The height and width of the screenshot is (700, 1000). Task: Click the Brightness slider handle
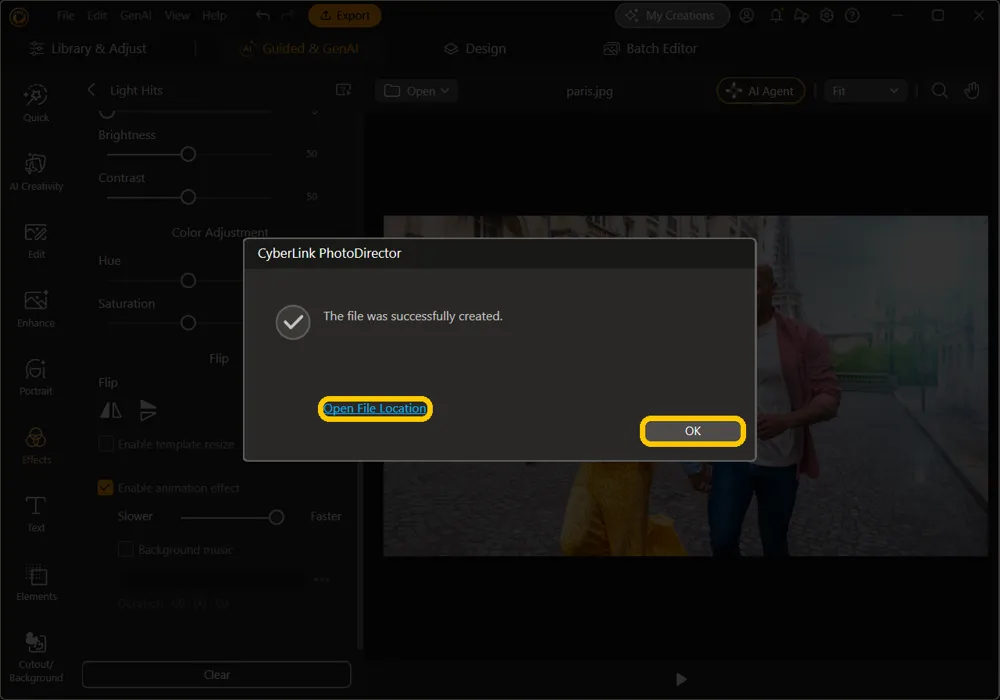188,154
